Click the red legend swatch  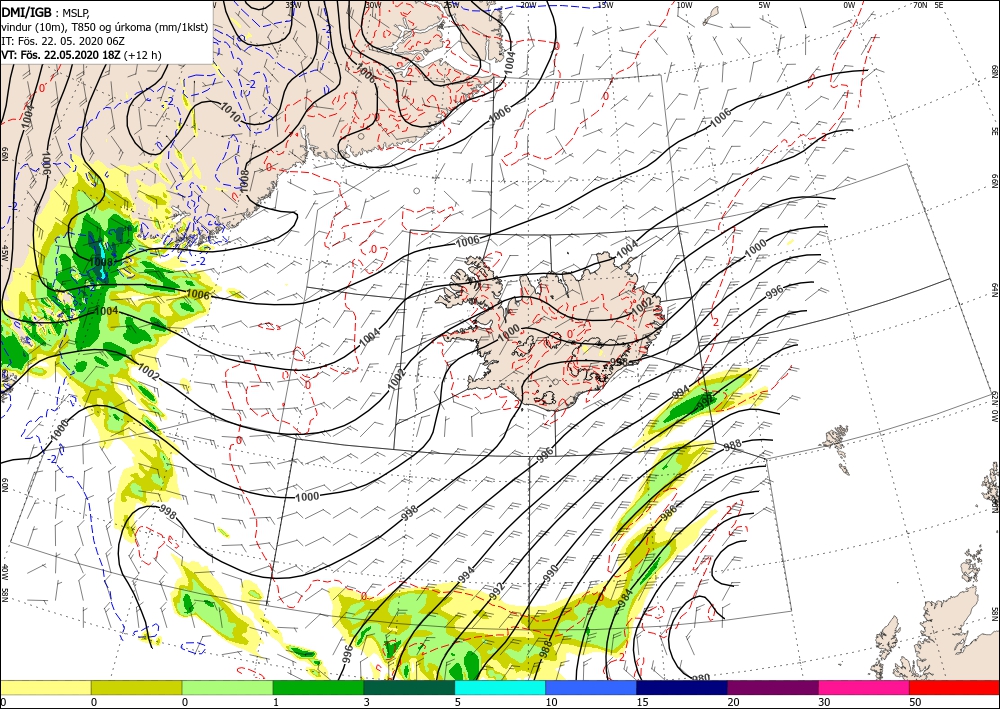click(x=954, y=687)
